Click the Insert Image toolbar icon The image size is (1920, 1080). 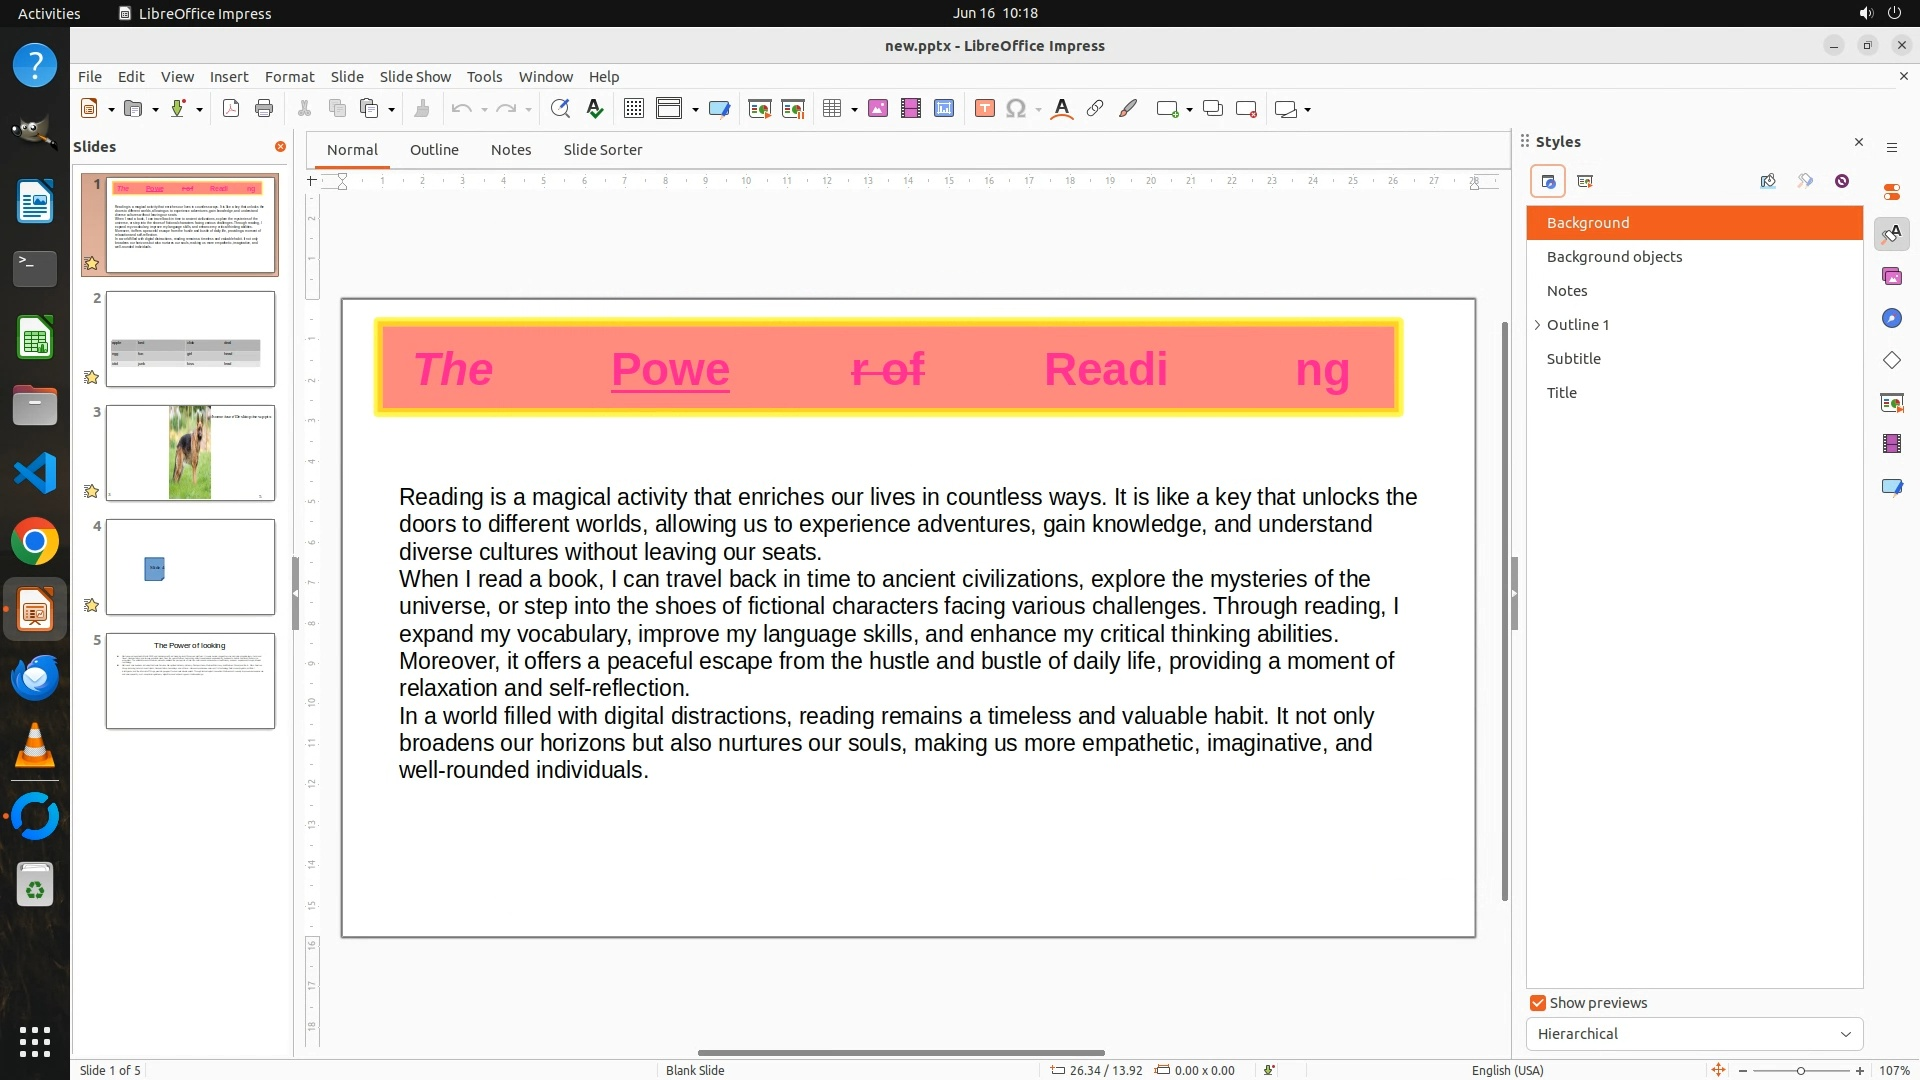[x=878, y=109]
